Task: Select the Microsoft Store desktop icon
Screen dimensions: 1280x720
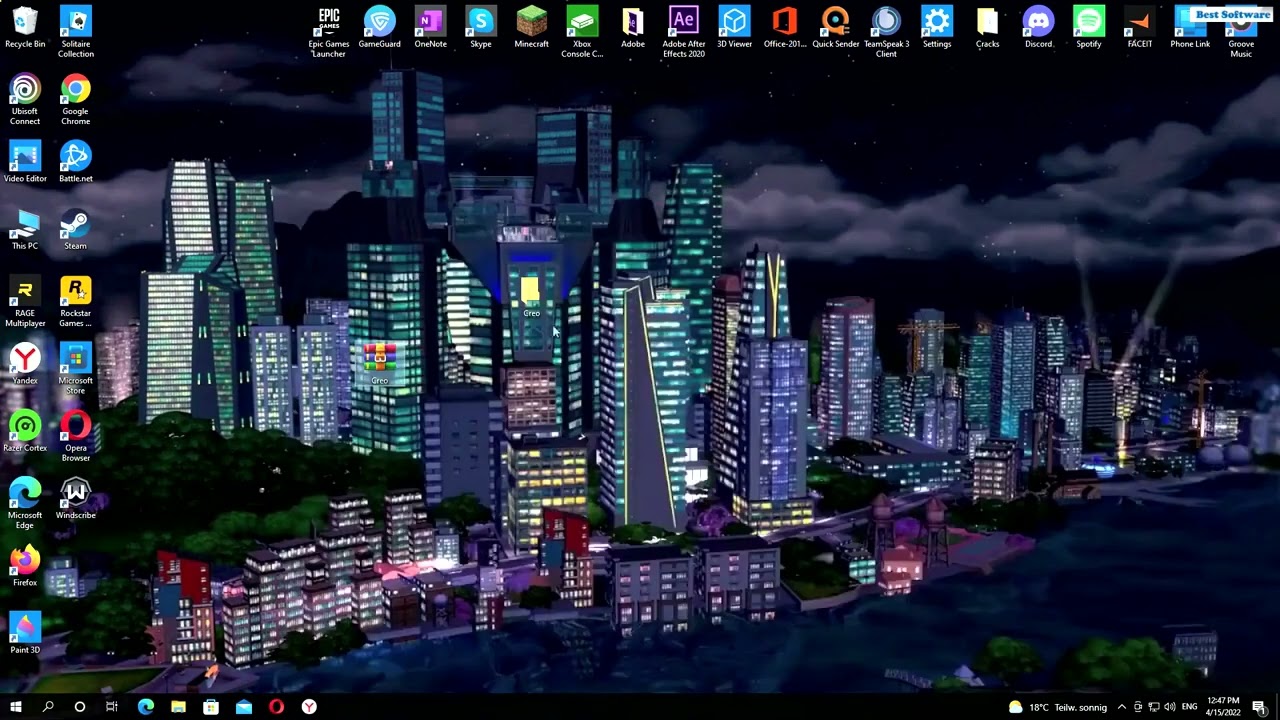Action: pyautogui.click(x=76, y=369)
